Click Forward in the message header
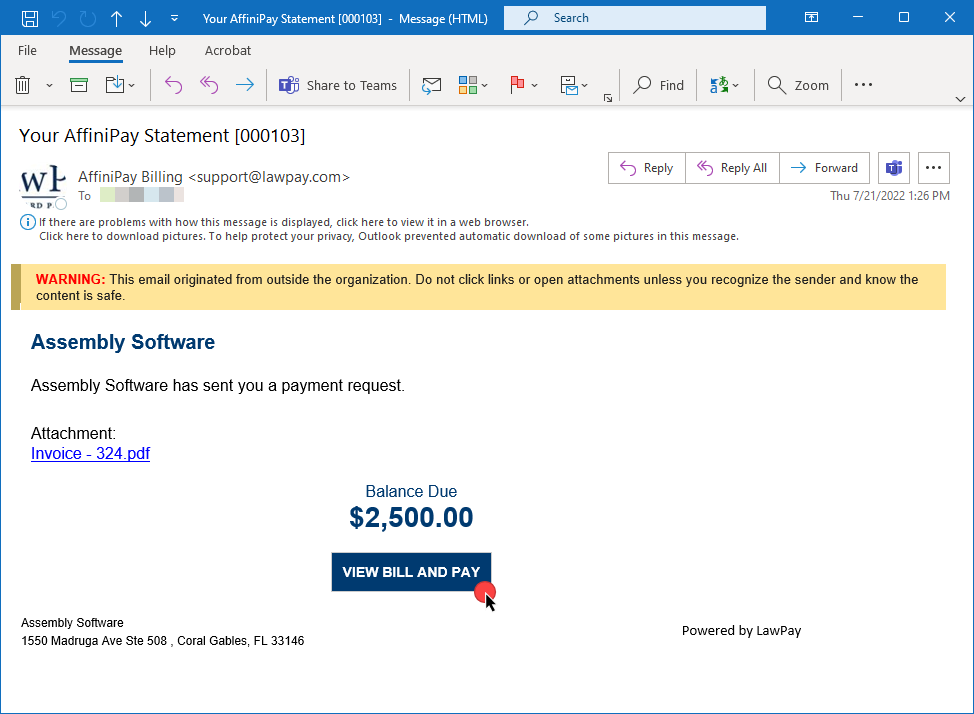The height and width of the screenshot is (714, 974). click(824, 168)
